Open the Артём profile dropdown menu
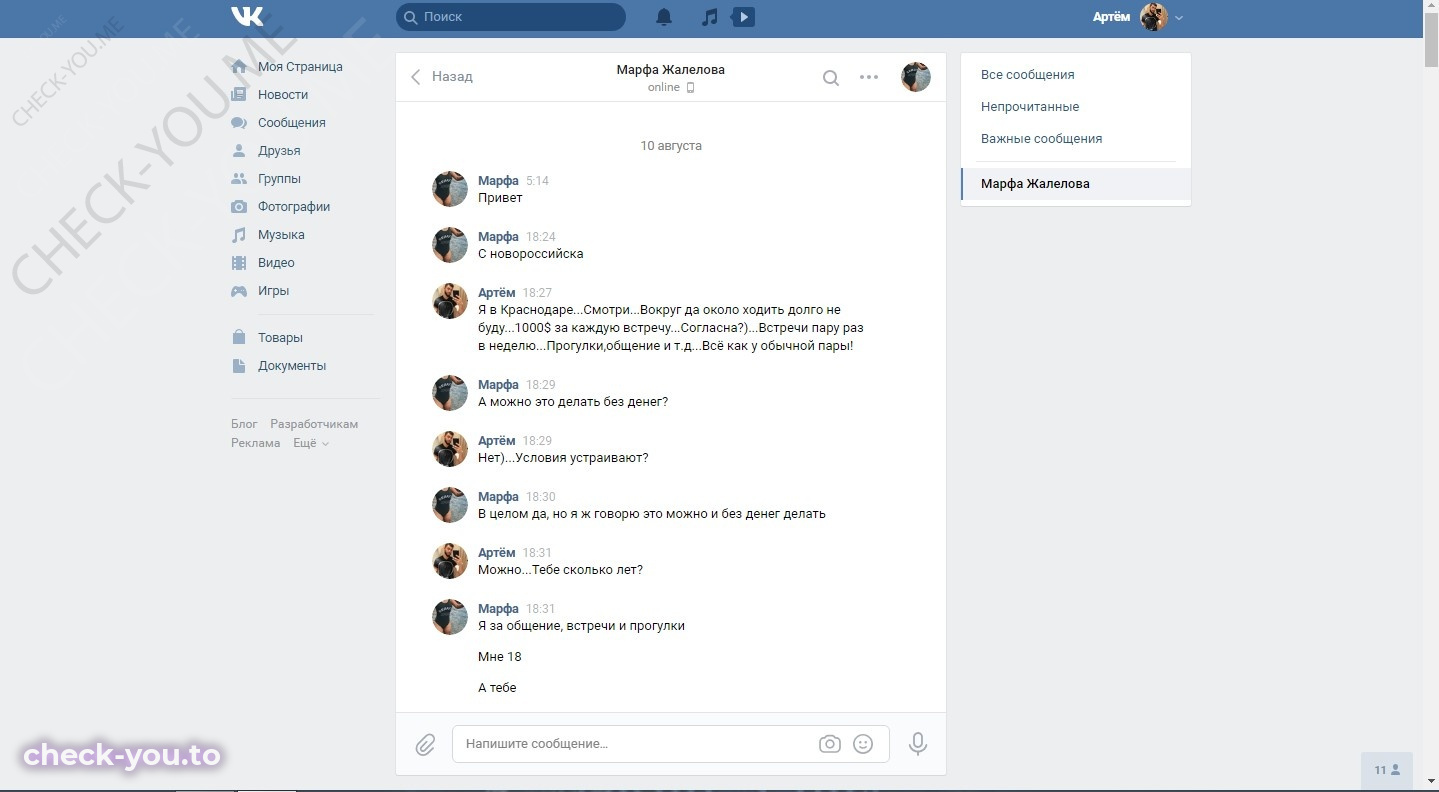This screenshot has height=792, width=1439. [x=1138, y=17]
